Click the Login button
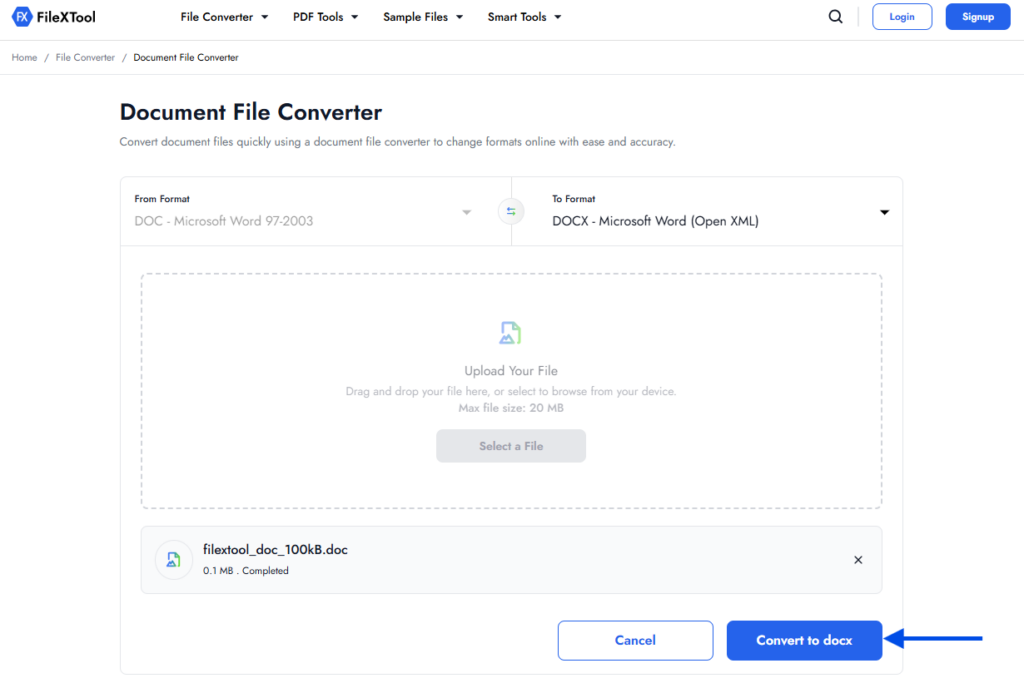Image resolution: width=1024 pixels, height=683 pixels. [902, 17]
